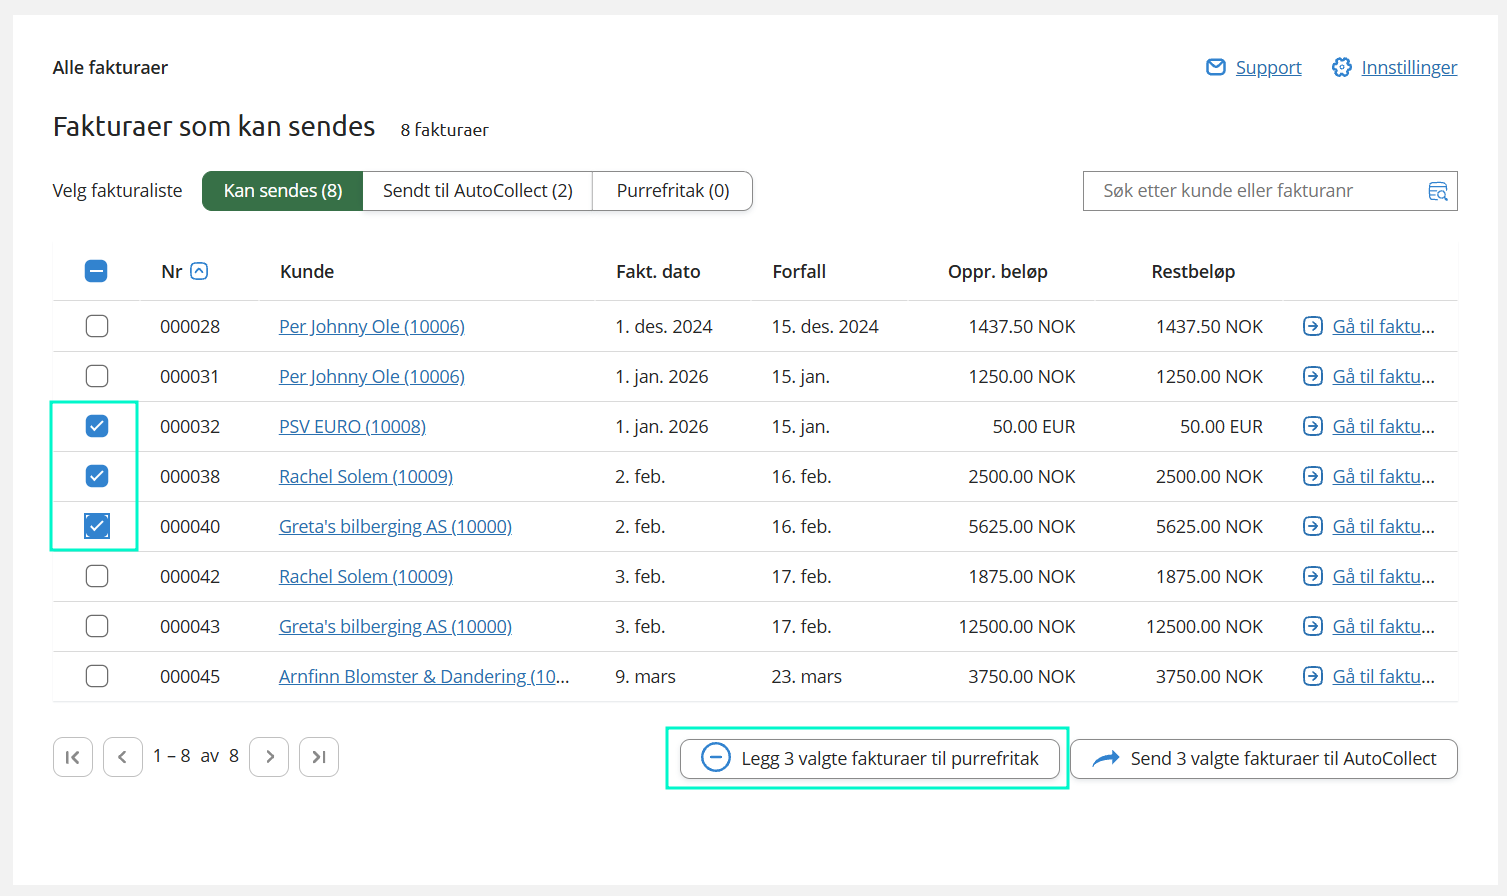Click invoice number 000032 cell

pos(190,426)
